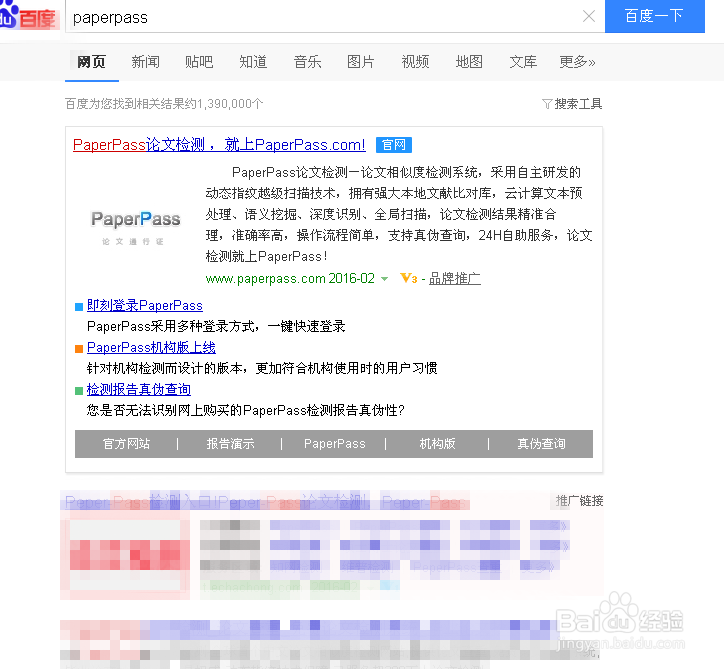Click the orange square bullet before PaperPass机构版上线
Viewport: 724px width, 669px height.
[x=79, y=349]
